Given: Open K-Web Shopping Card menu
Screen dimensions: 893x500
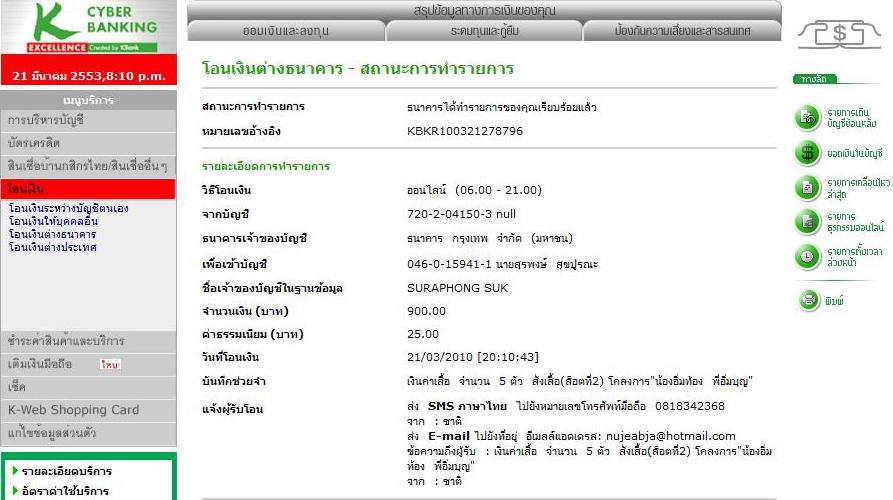Looking at the screenshot, I should click(x=88, y=409).
